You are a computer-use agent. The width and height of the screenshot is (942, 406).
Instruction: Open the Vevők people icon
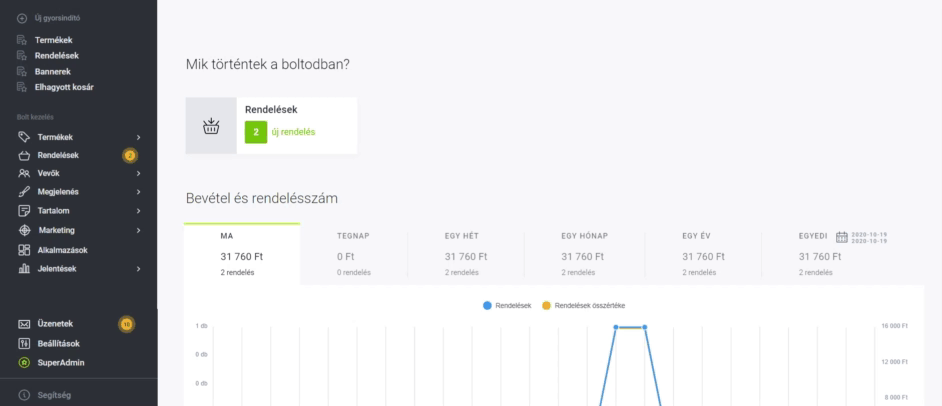point(24,174)
